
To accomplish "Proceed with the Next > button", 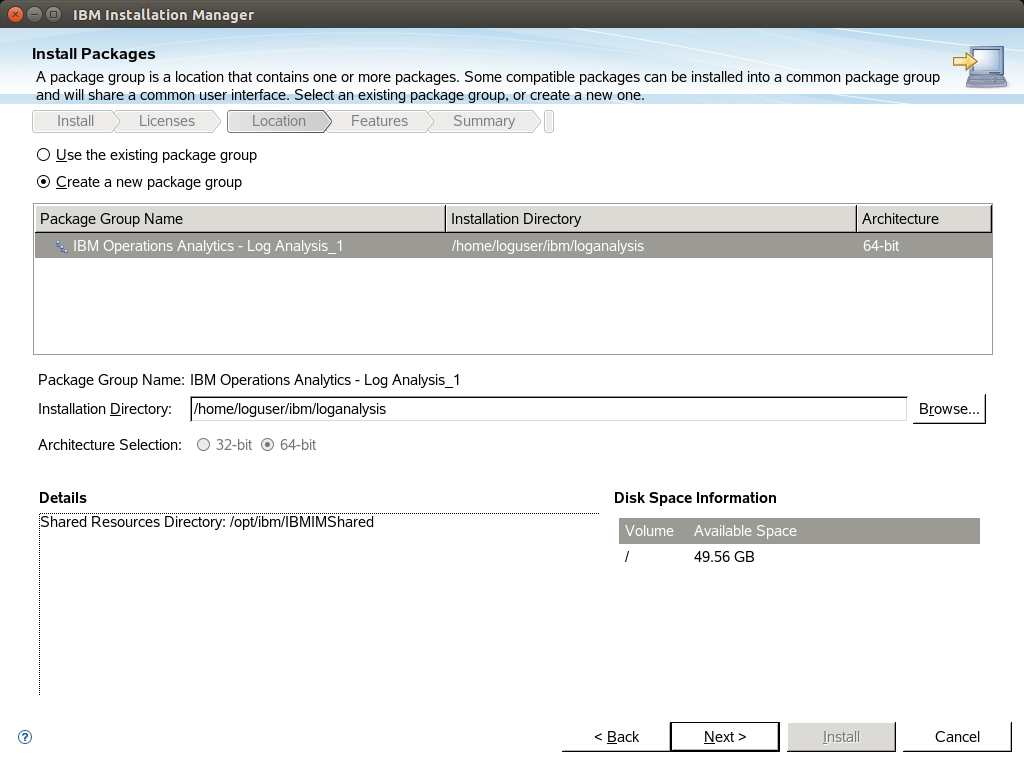I will pos(725,737).
